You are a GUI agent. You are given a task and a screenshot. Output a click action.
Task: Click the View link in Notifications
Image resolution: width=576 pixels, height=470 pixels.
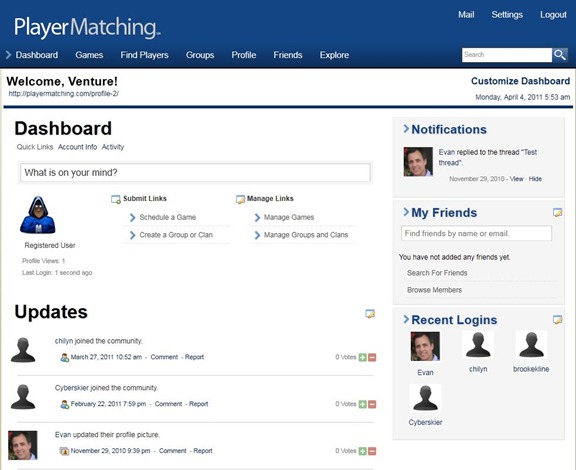click(x=516, y=179)
